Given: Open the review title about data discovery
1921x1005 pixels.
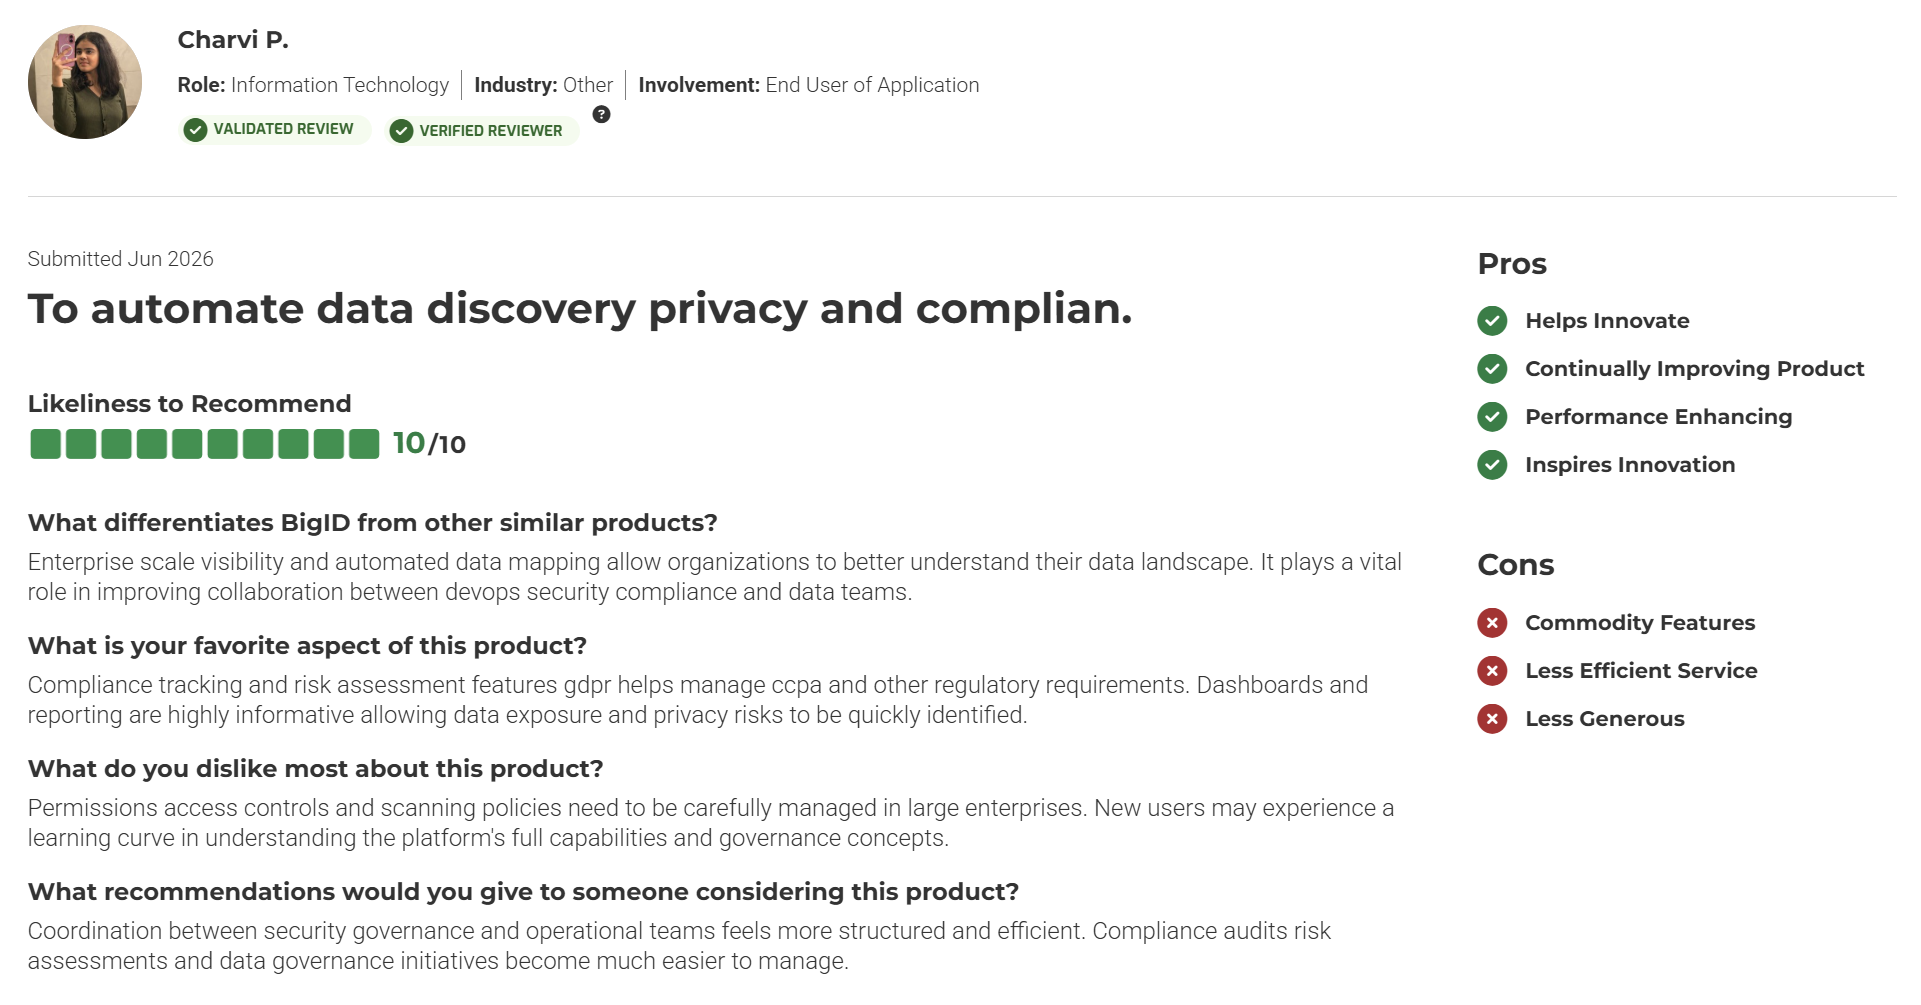Looking at the screenshot, I should click(x=580, y=309).
